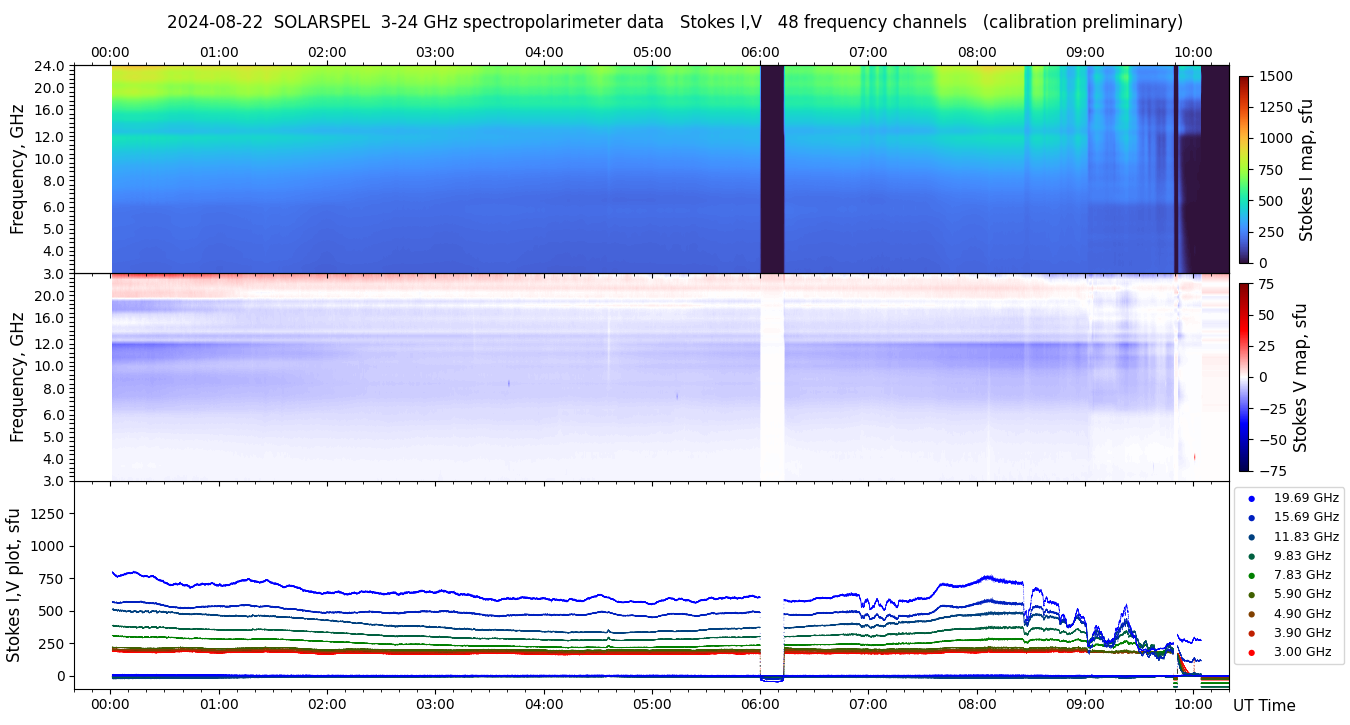Click the 11.83 GHz legend marker dot
Viewport: 1350px width, 725px height.
pyautogui.click(x=1251, y=537)
